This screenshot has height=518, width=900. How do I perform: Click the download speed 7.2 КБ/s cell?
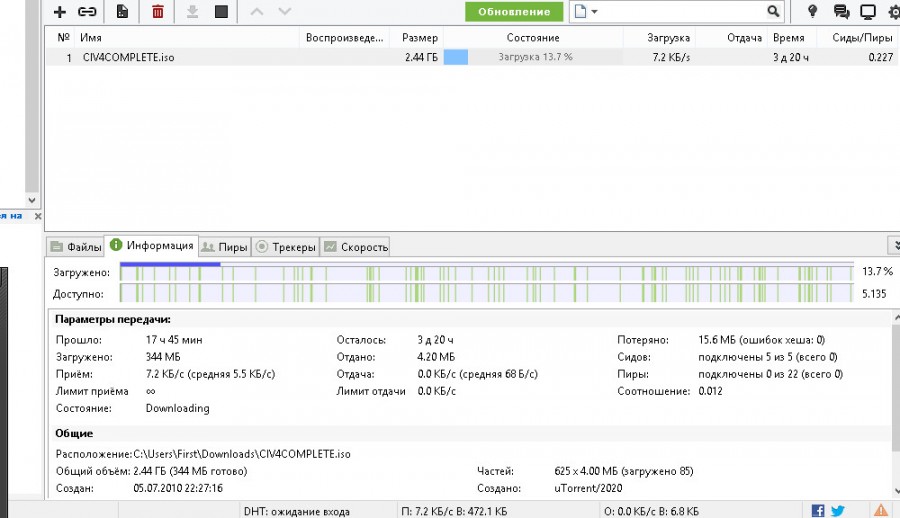pyautogui.click(x=671, y=57)
